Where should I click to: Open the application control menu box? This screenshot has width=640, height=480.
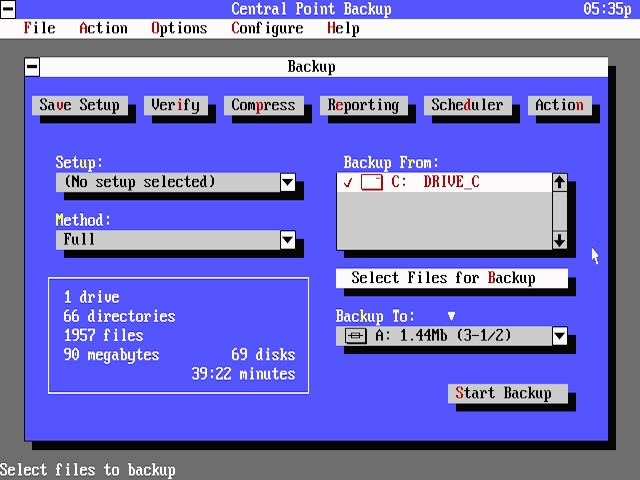(x=8, y=9)
